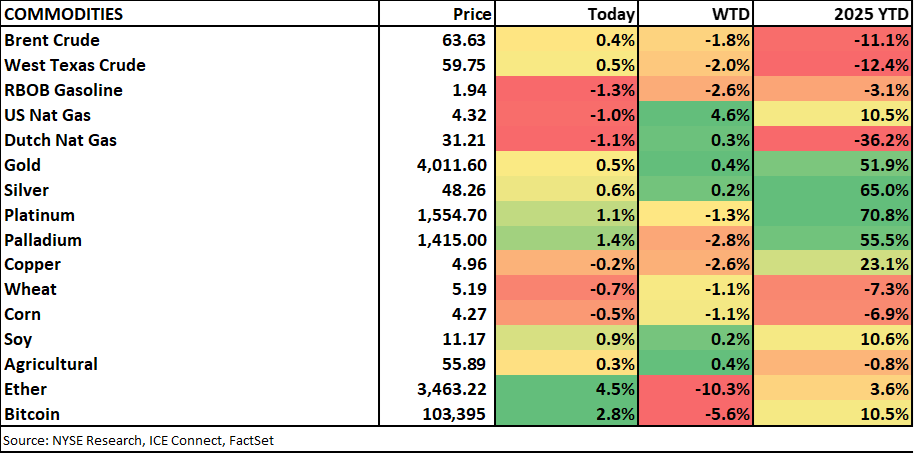Viewport: 914px width, 454px height.
Task: Click the COMMODITIES header cell
Action: [x=64, y=14]
